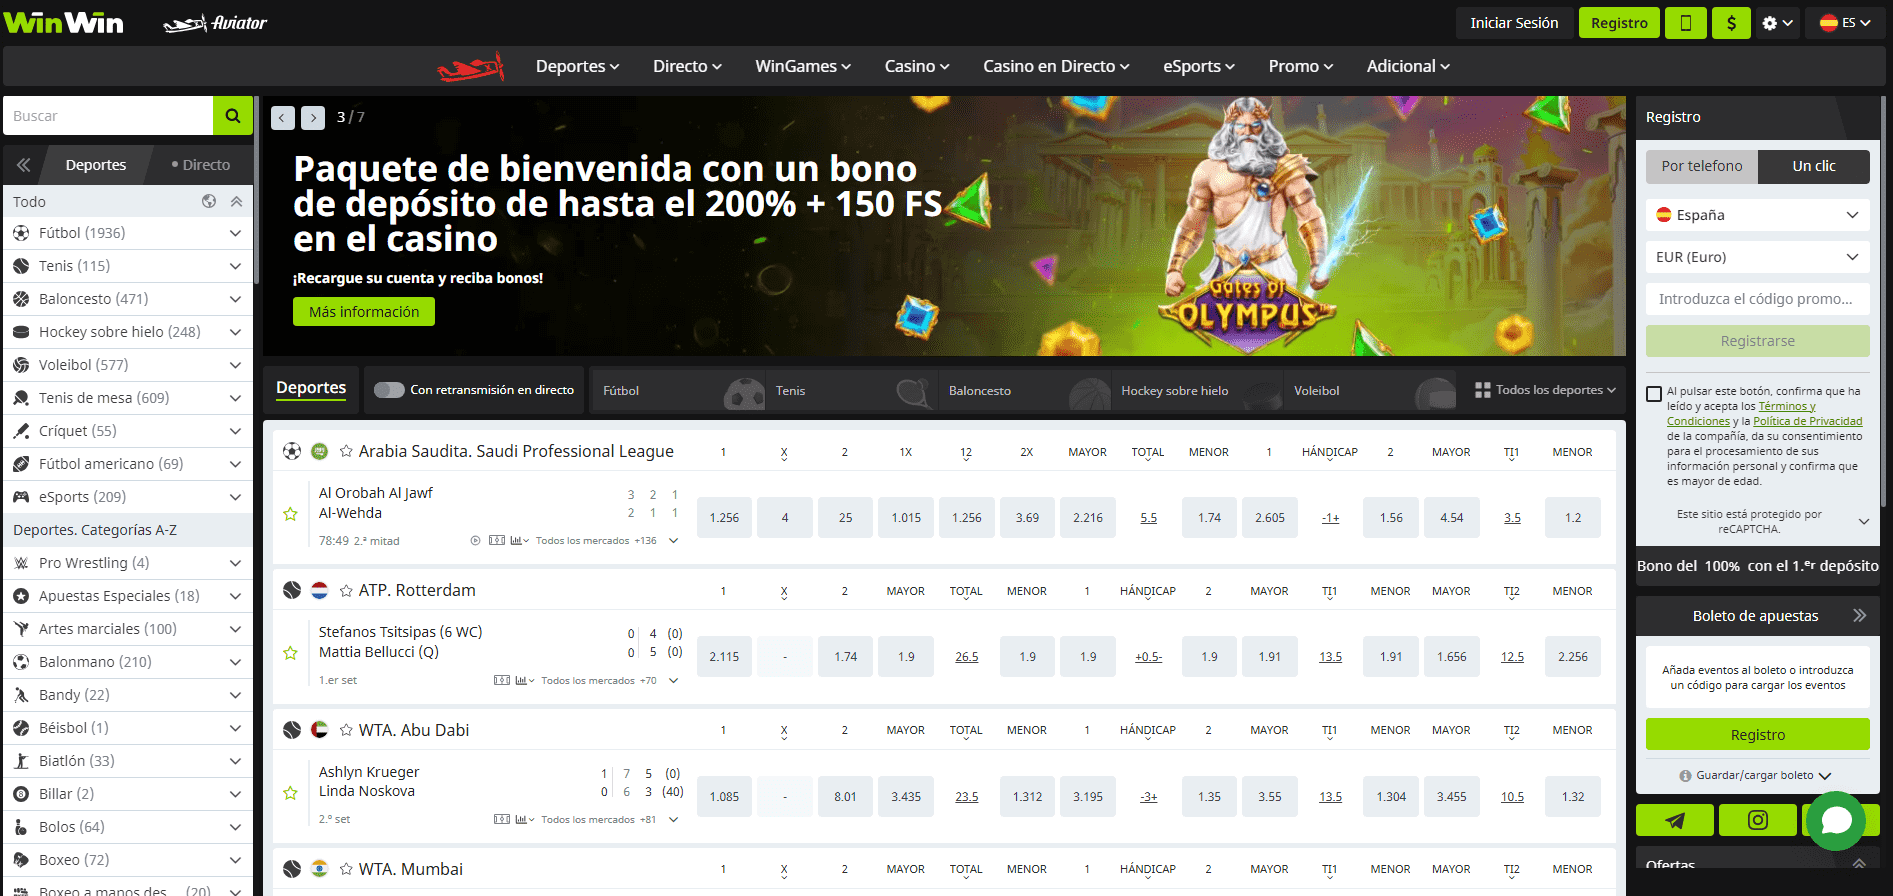Open the Directo navigation menu

687,66
